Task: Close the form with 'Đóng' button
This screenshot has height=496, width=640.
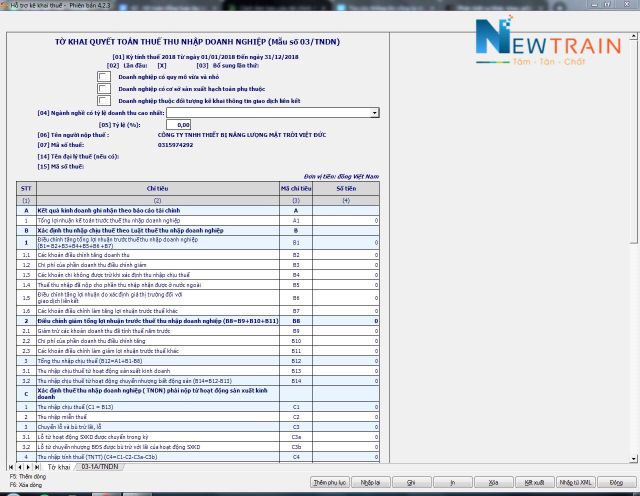Action: coord(616,483)
